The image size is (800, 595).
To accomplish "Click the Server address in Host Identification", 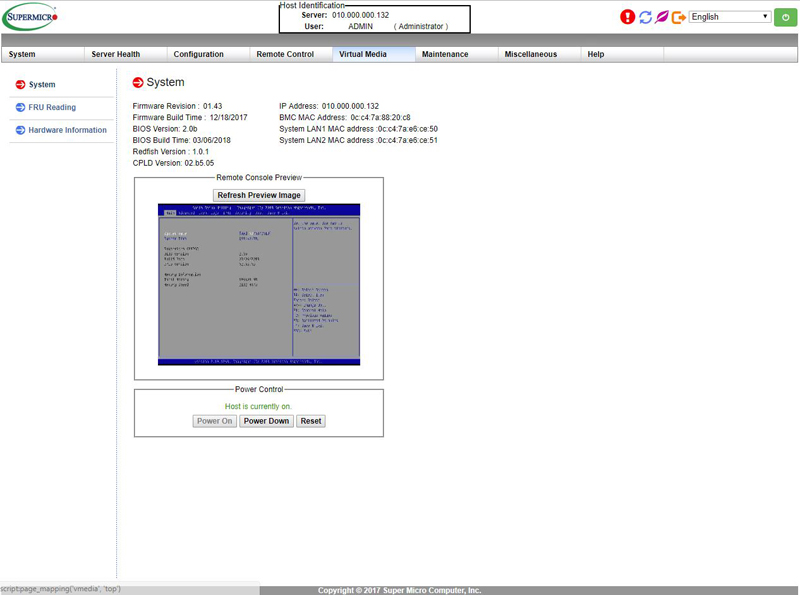I will click(360, 15).
